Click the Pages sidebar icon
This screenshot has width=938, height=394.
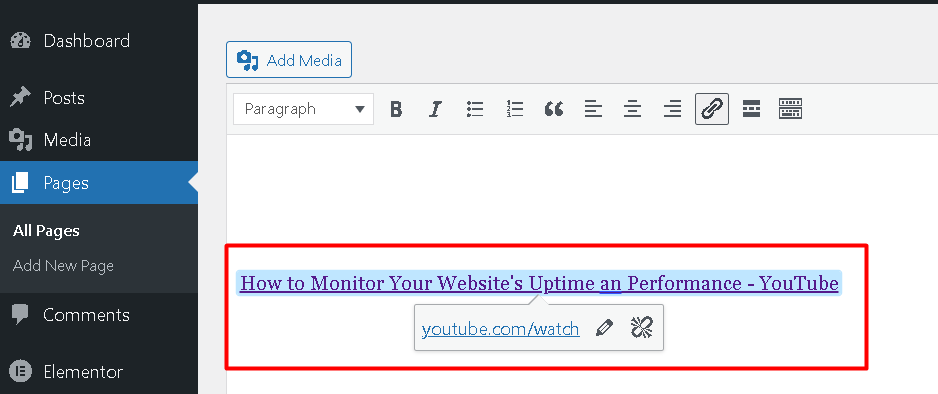[x=20, y=183]
